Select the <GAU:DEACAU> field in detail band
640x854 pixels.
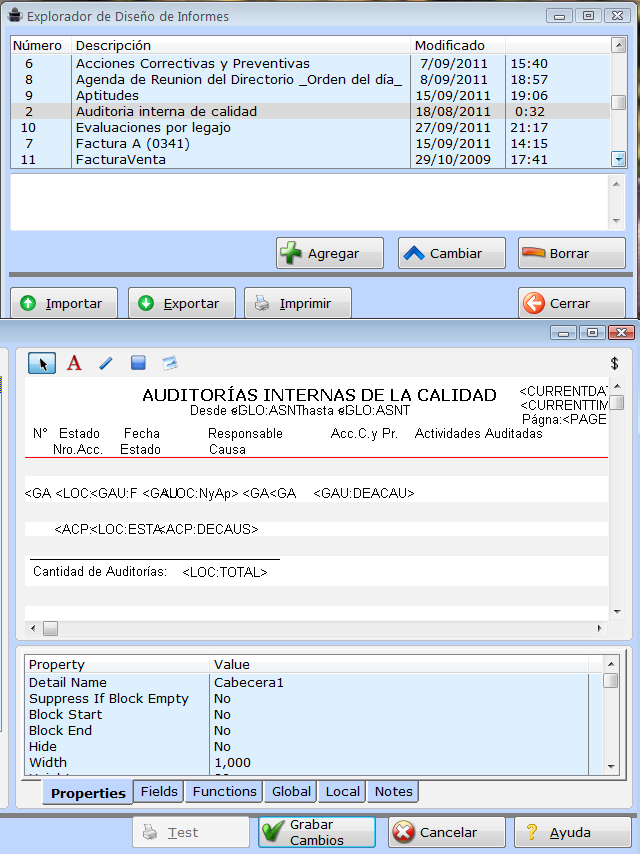tap(364, 493)
